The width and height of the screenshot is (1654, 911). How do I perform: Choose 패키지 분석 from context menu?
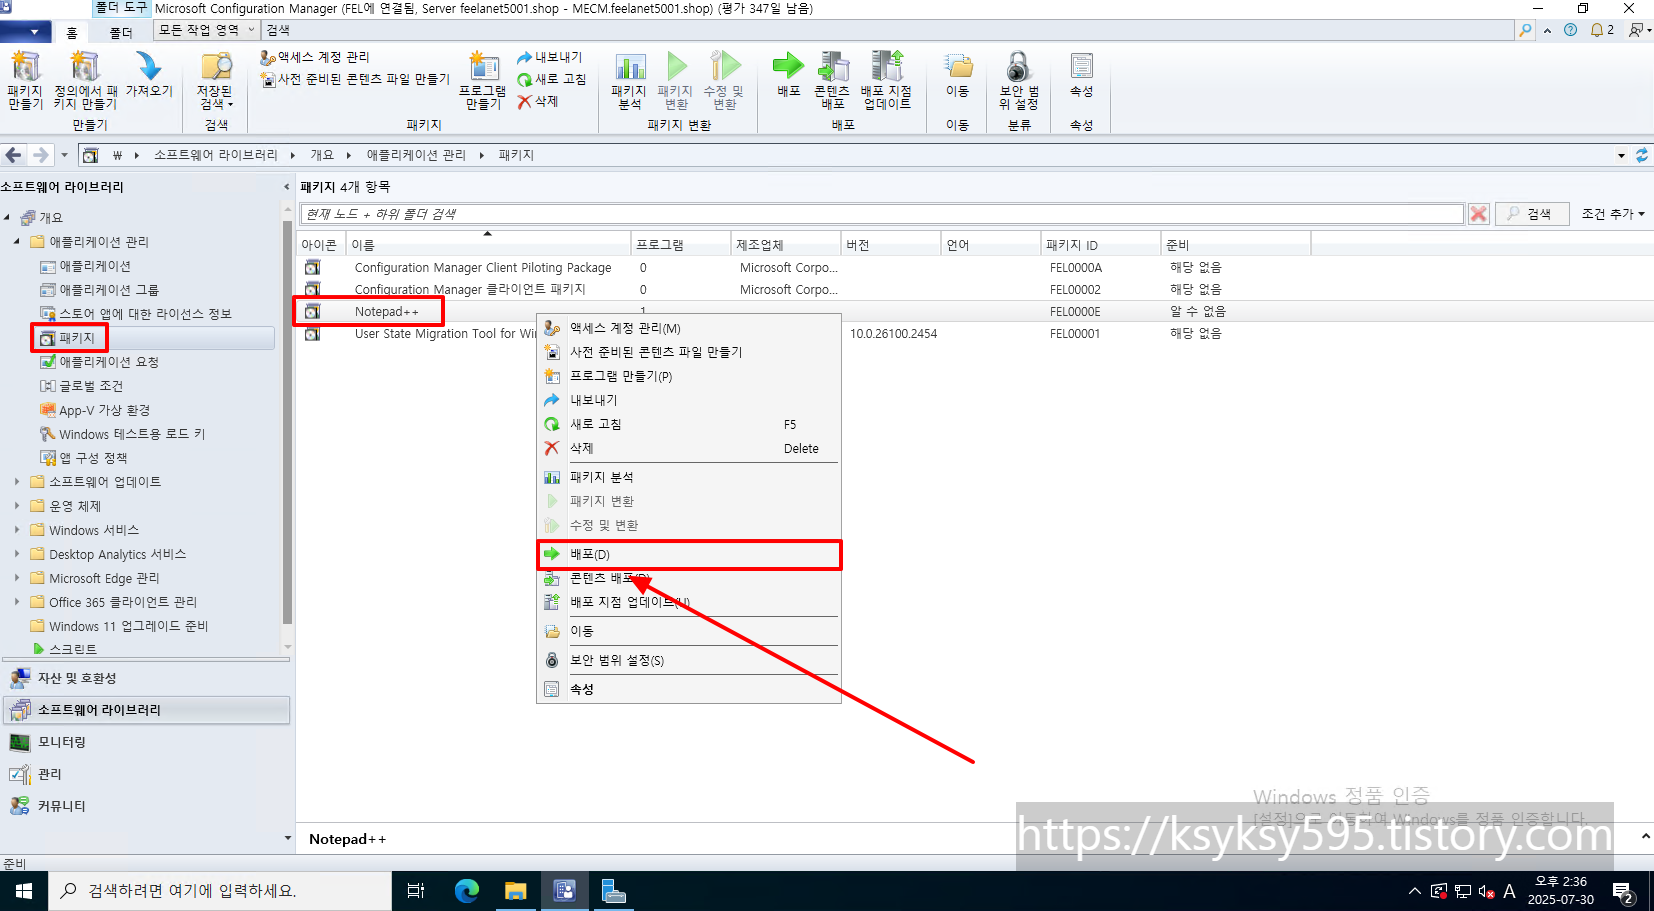pyautogui.click(x=689, y=477)
